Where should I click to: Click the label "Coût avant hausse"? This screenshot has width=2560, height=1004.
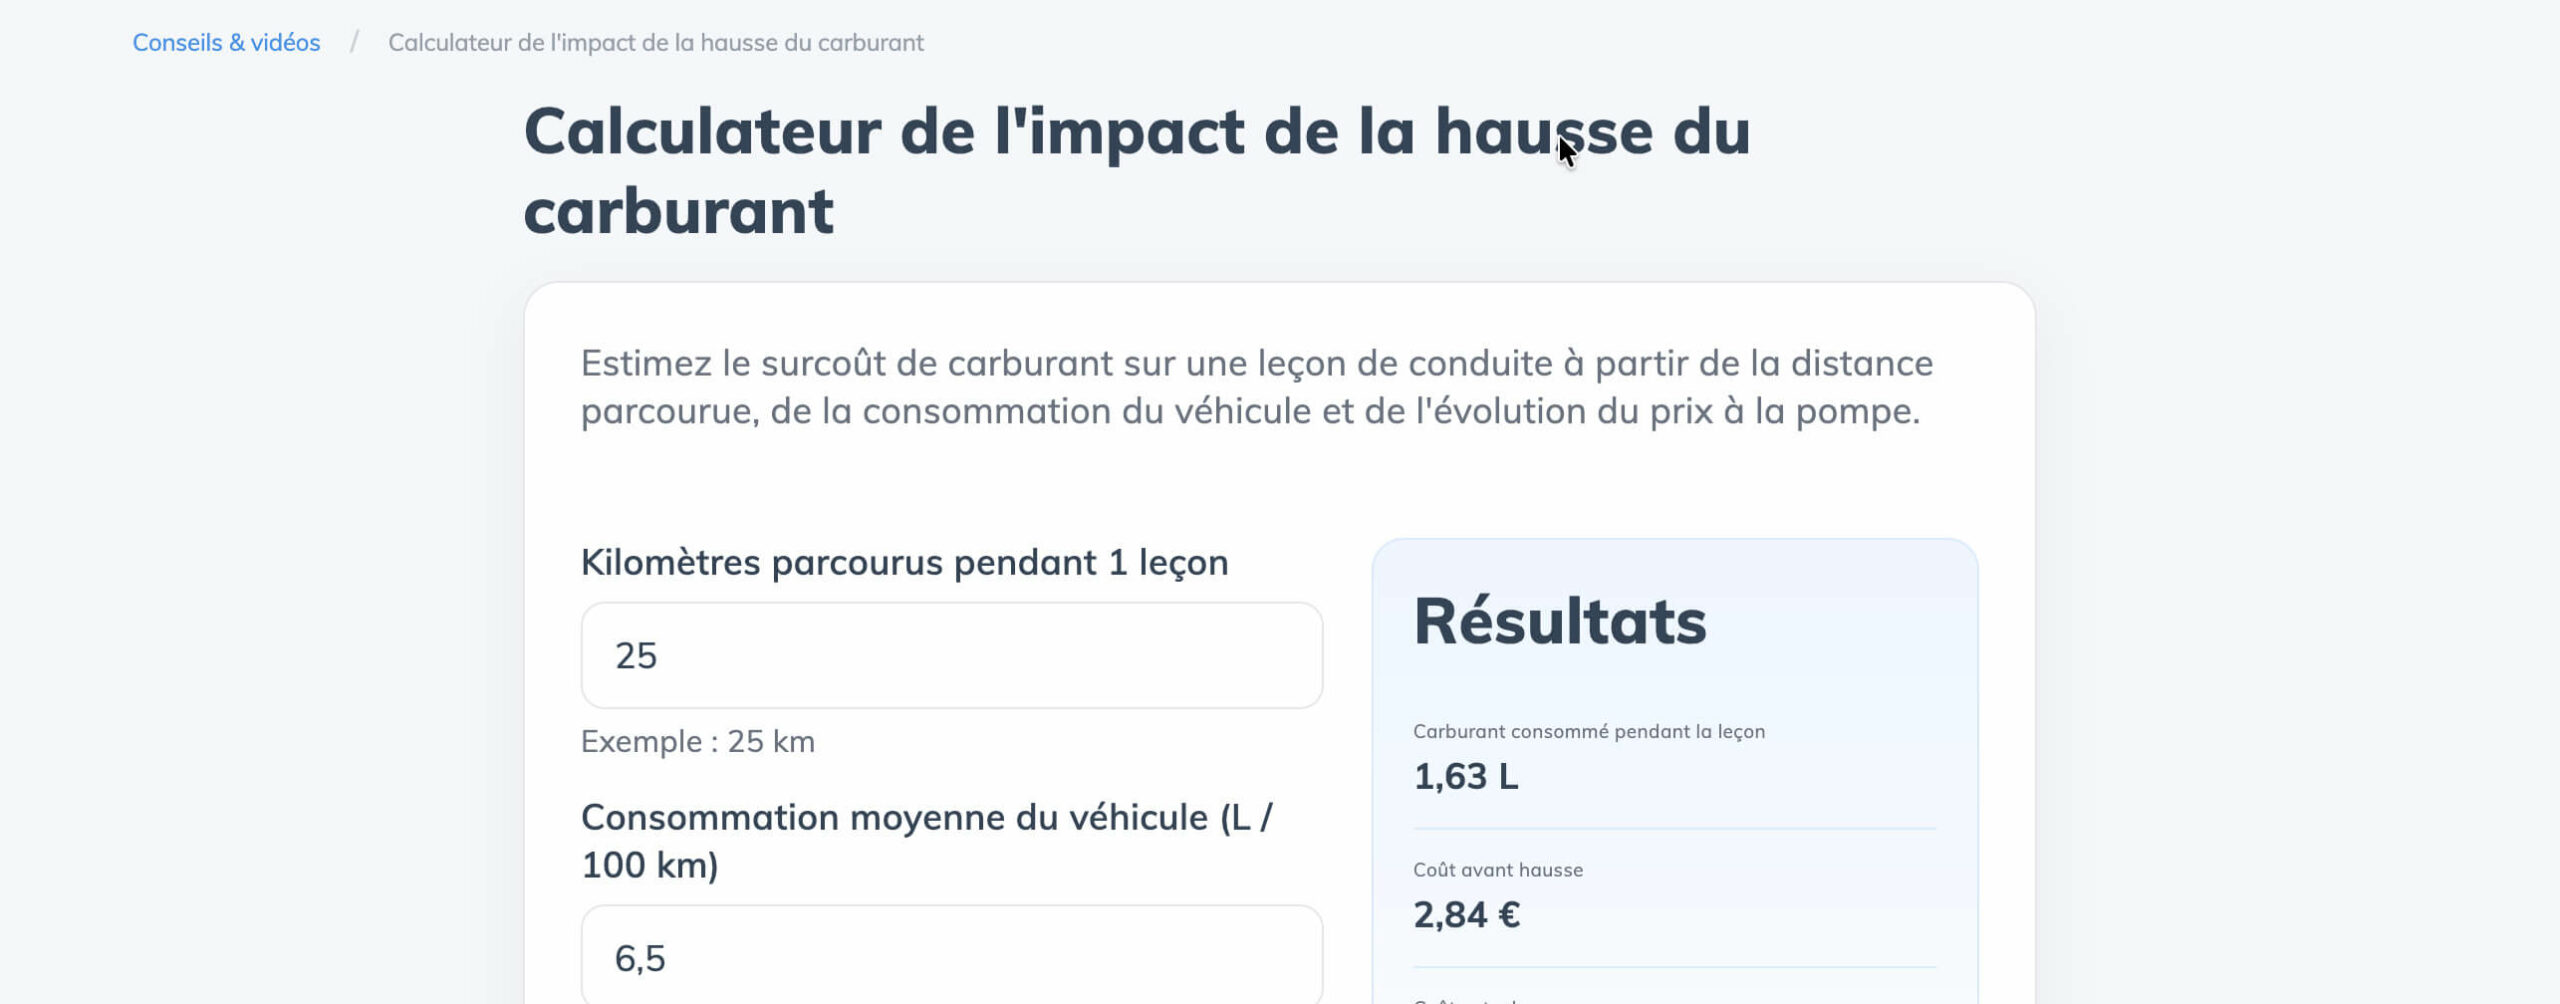click(x=1497, y=869)
